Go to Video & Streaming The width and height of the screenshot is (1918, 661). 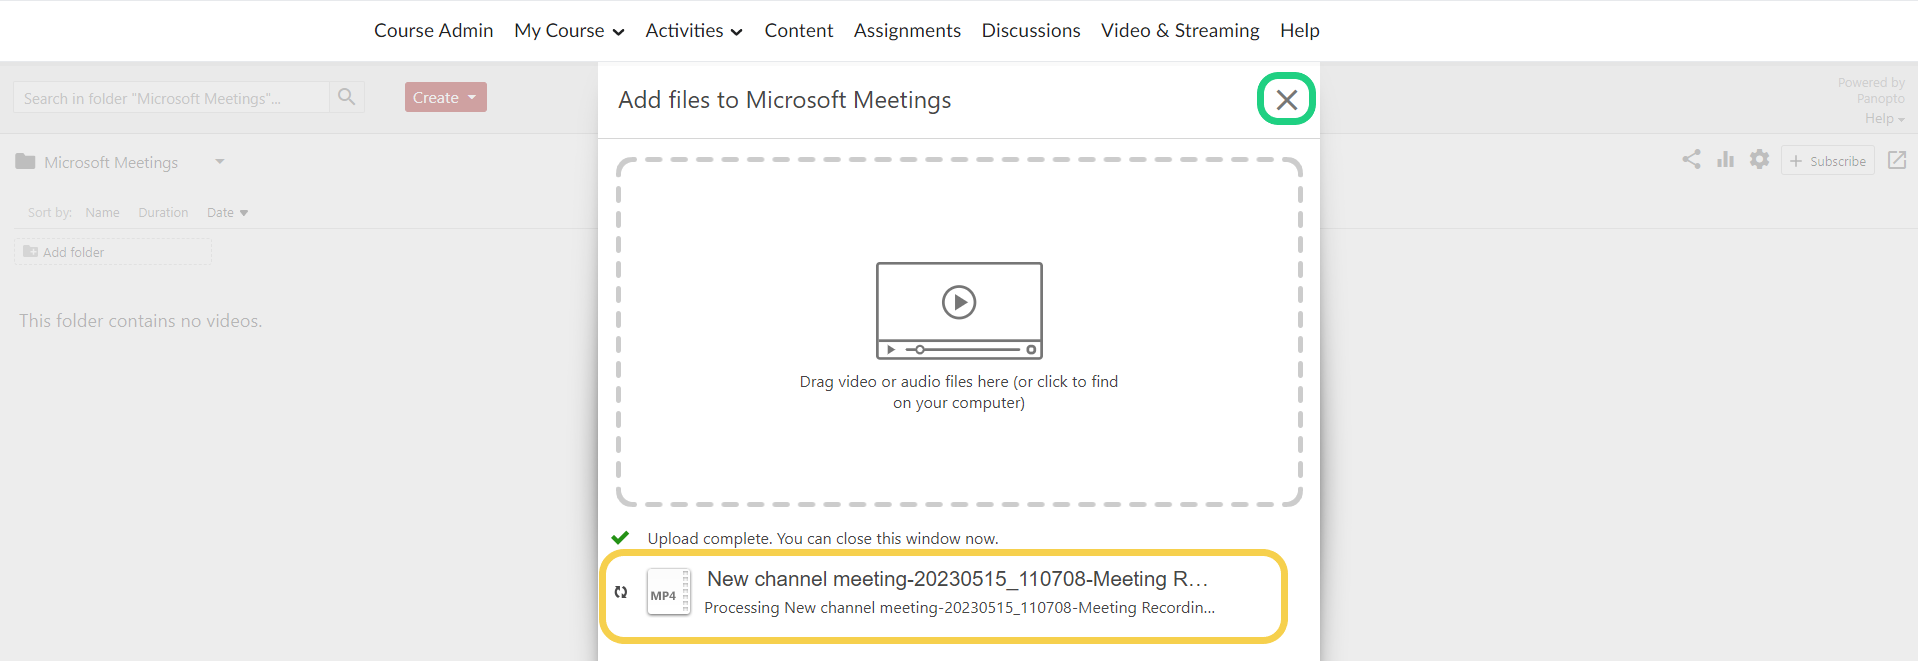pyautogui.click(x=1179, y=31)
